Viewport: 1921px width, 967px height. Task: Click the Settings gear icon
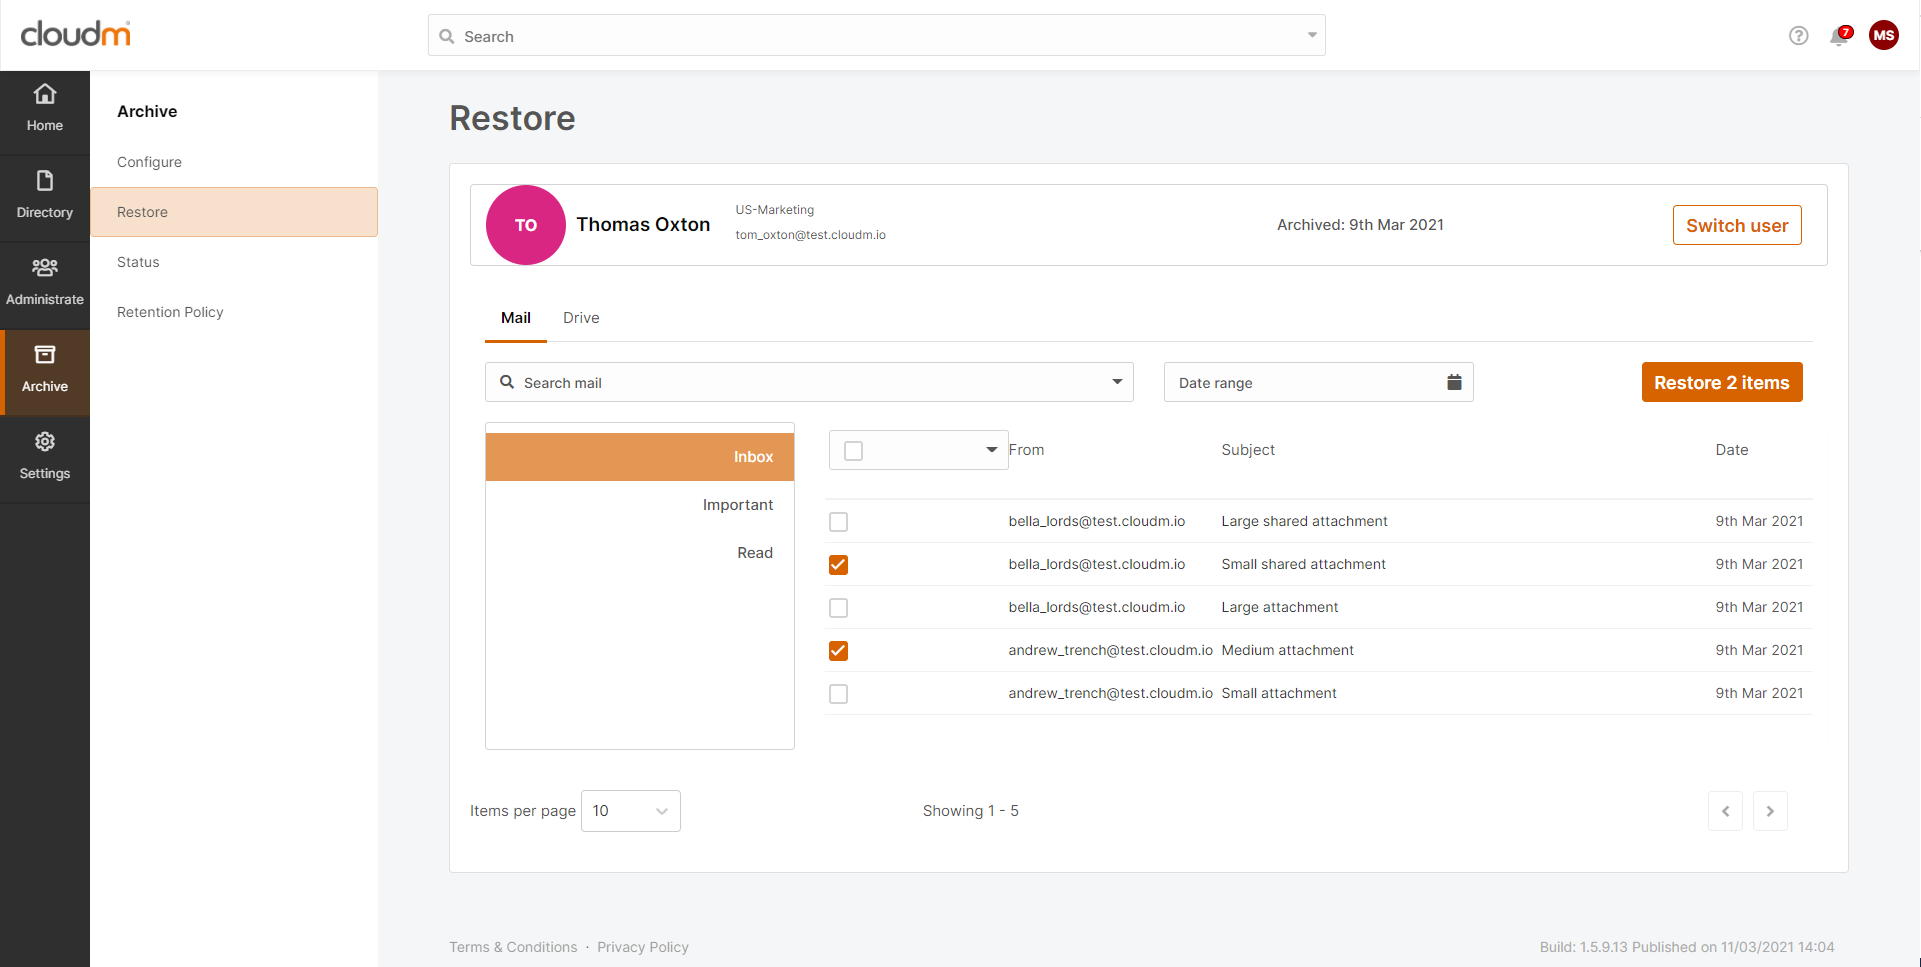[x=45, y=442]
